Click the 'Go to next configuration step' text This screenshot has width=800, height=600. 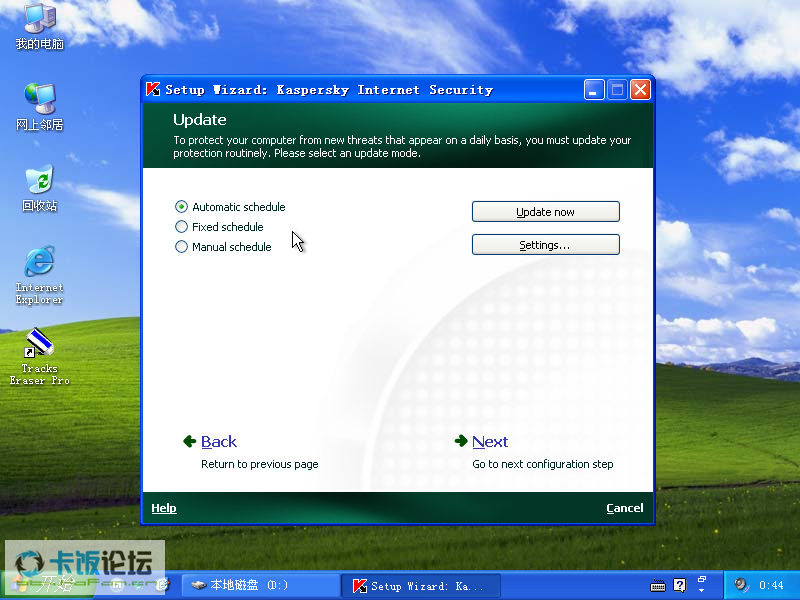pyautogui.click(x=543, y=464)
